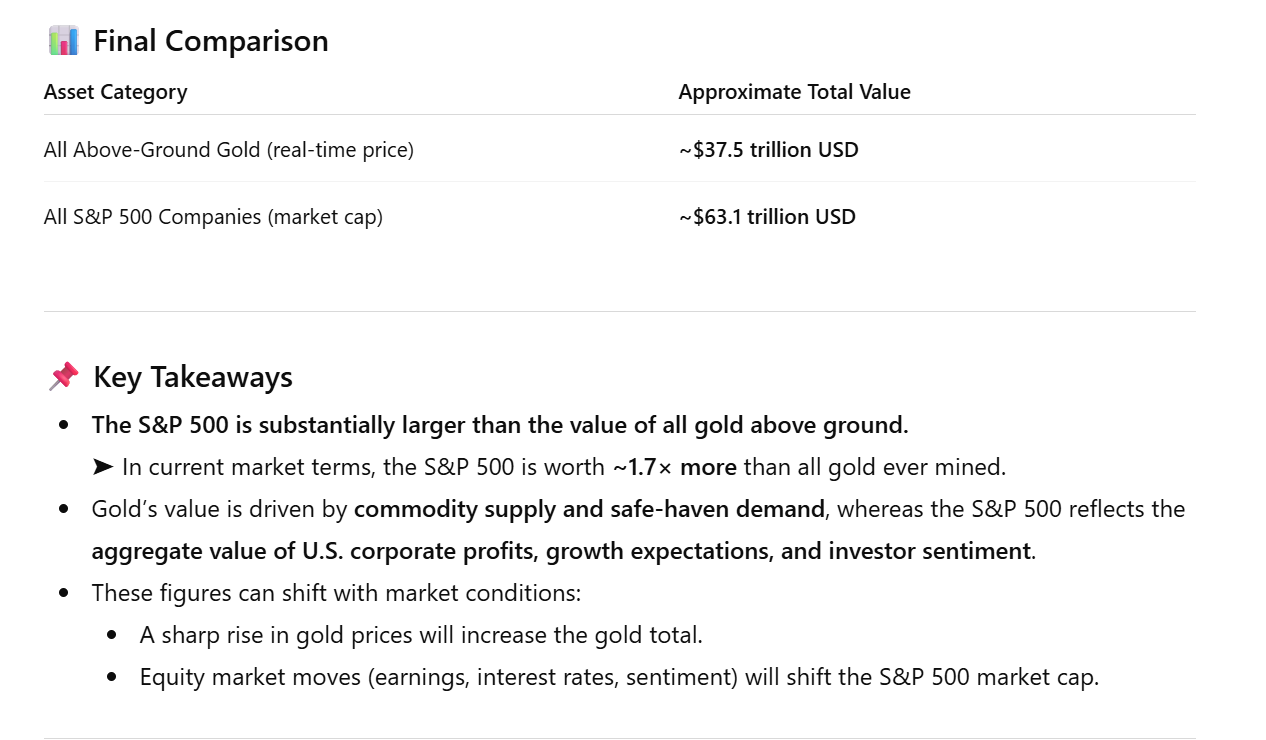Viewport: 1266px width, 740px height.
Task: Click the bullet dot before 'Gold's value is driven'
Action: (64, 509)
